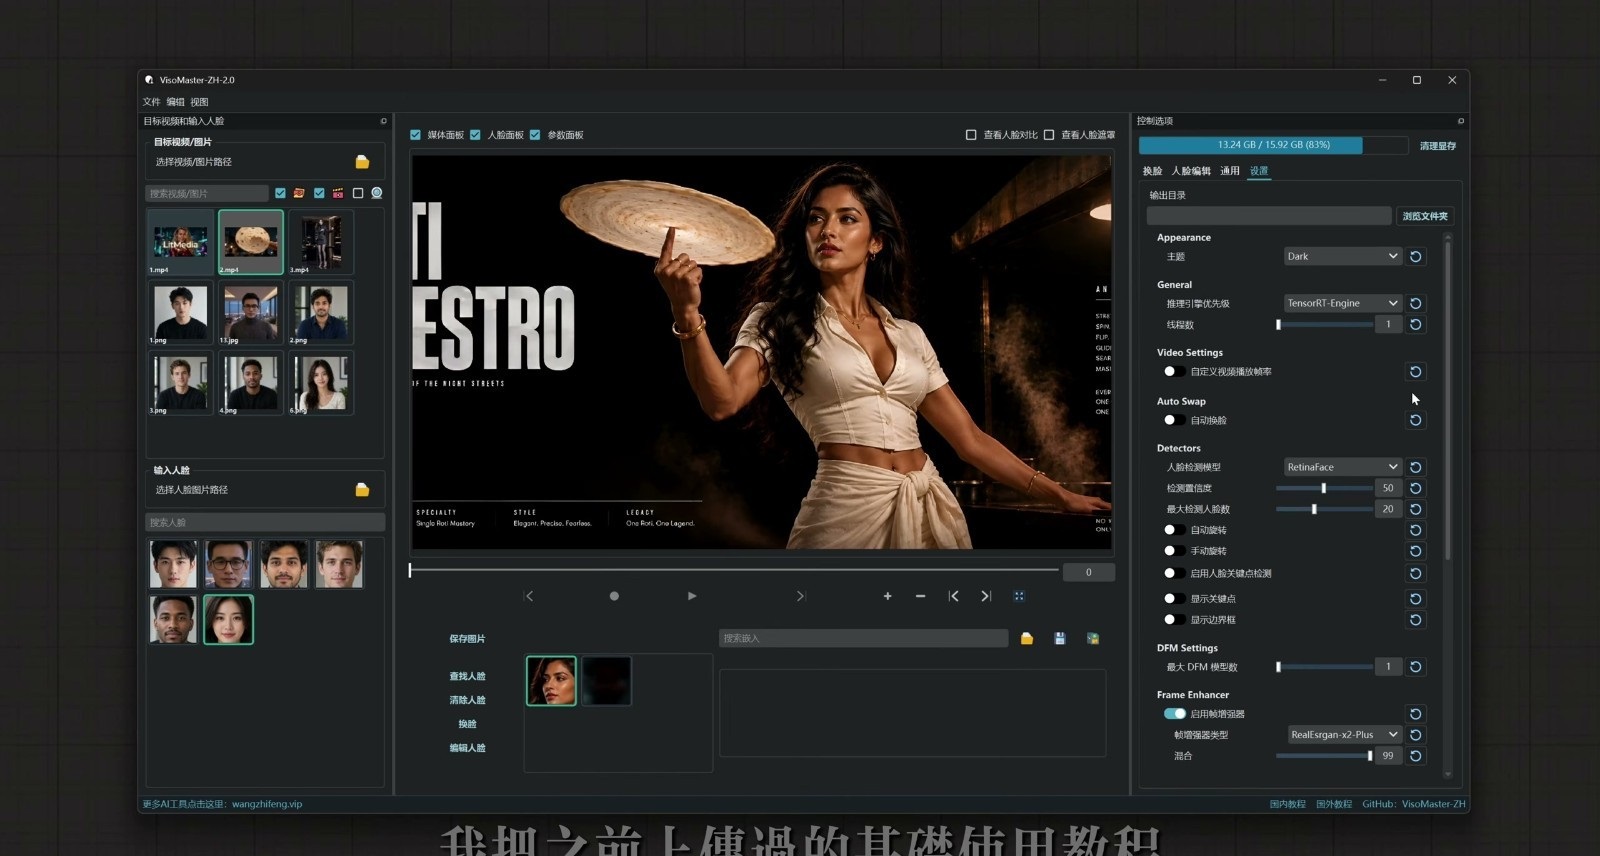Adjust the 混合 blend slider

(1324, 756)
